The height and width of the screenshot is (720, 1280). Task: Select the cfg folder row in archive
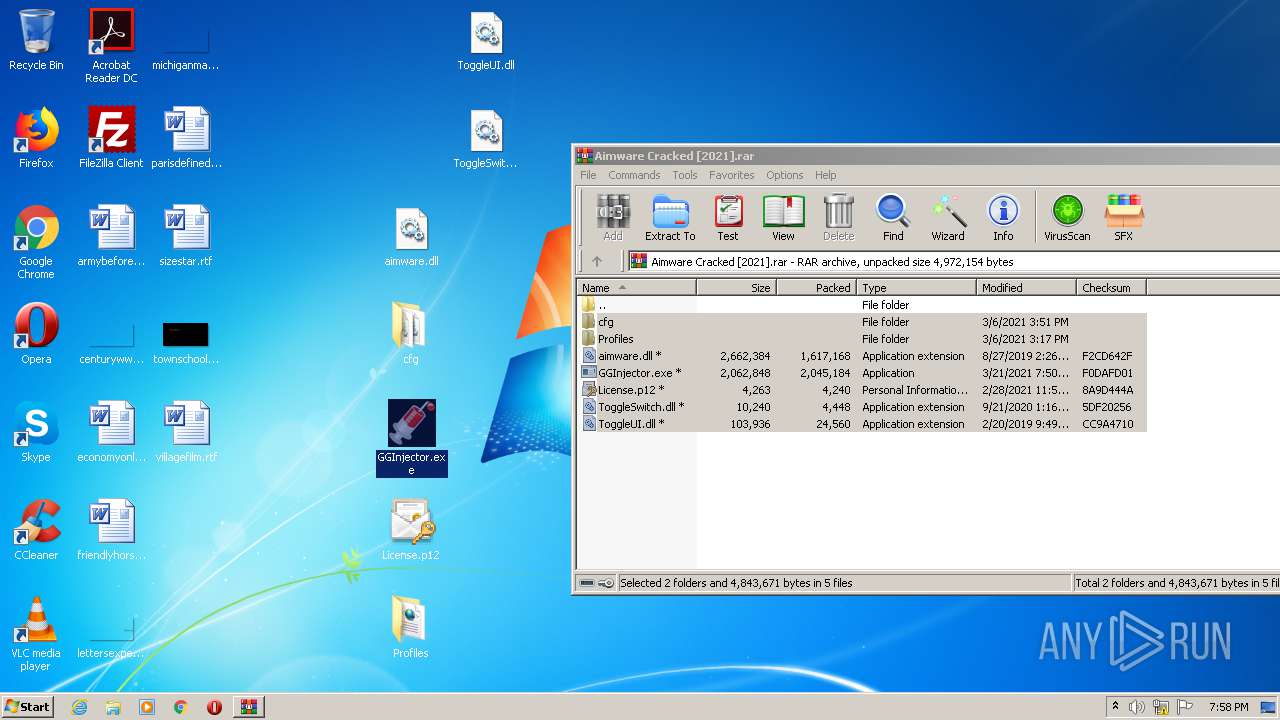tap(862, 322)
